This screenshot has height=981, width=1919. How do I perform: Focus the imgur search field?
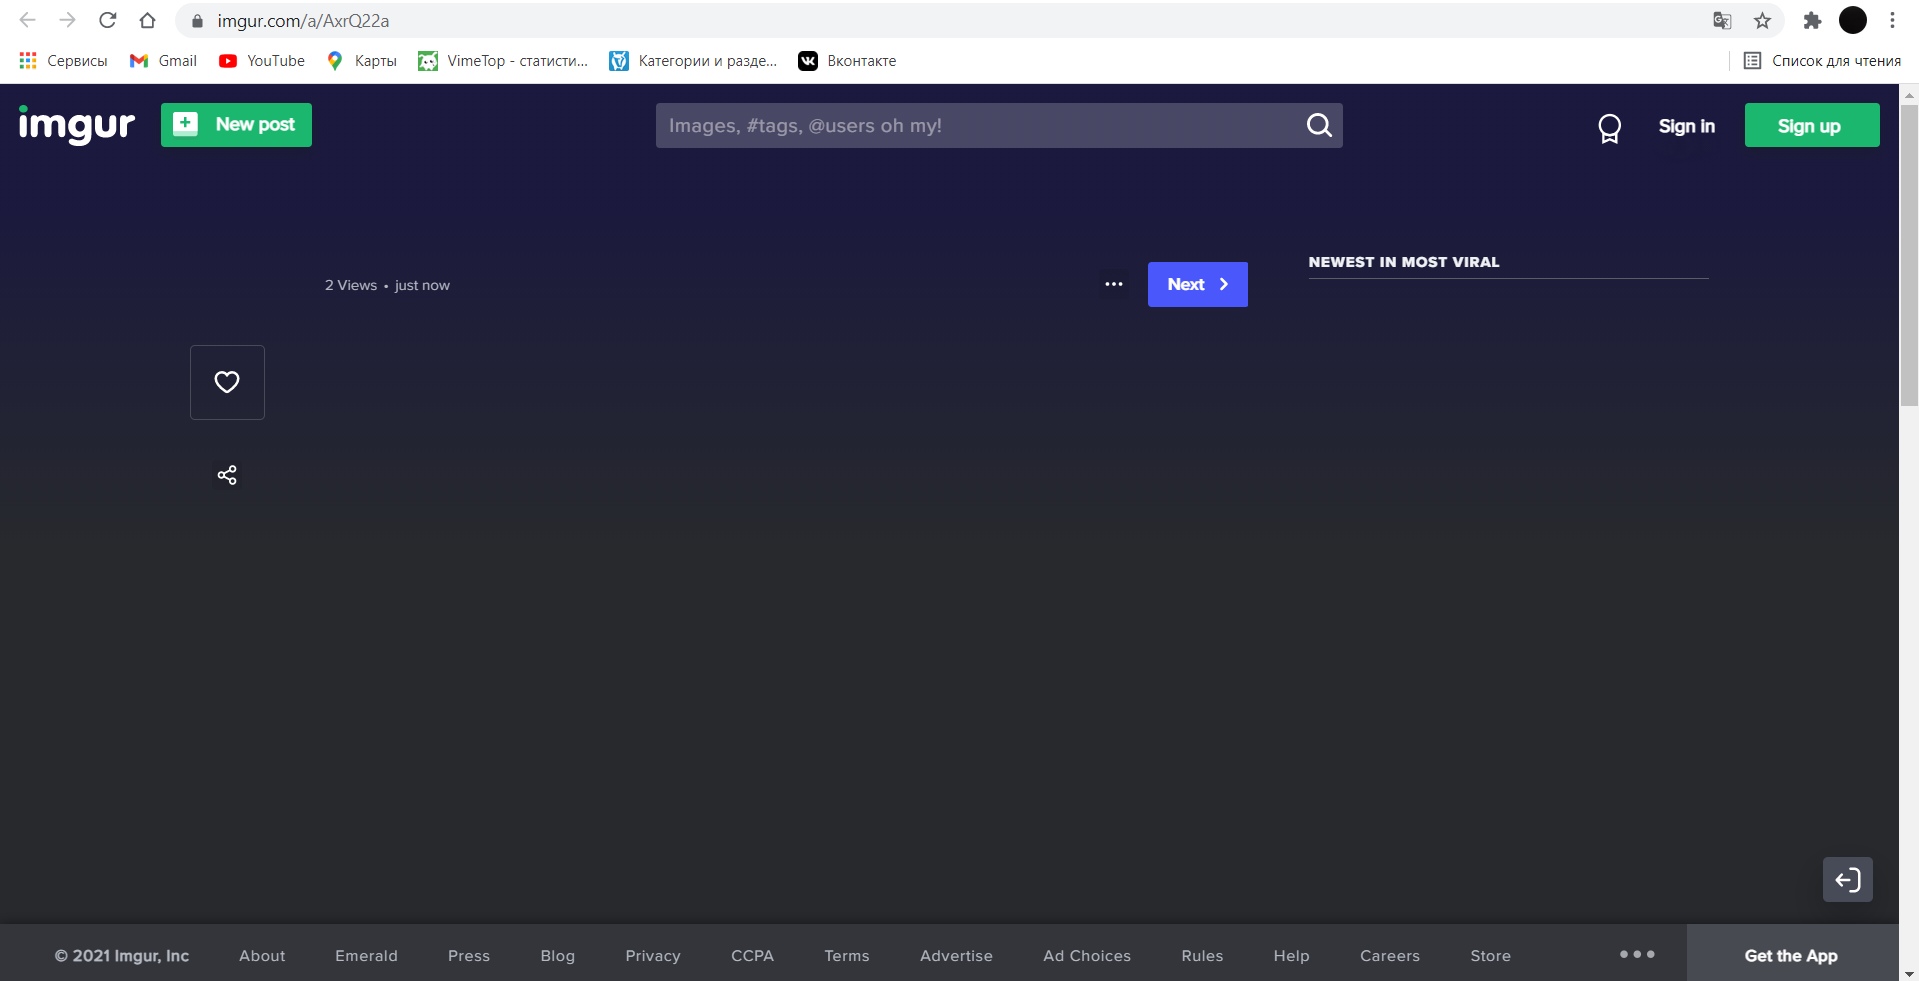pyautogui.click(x=975, y=126)
